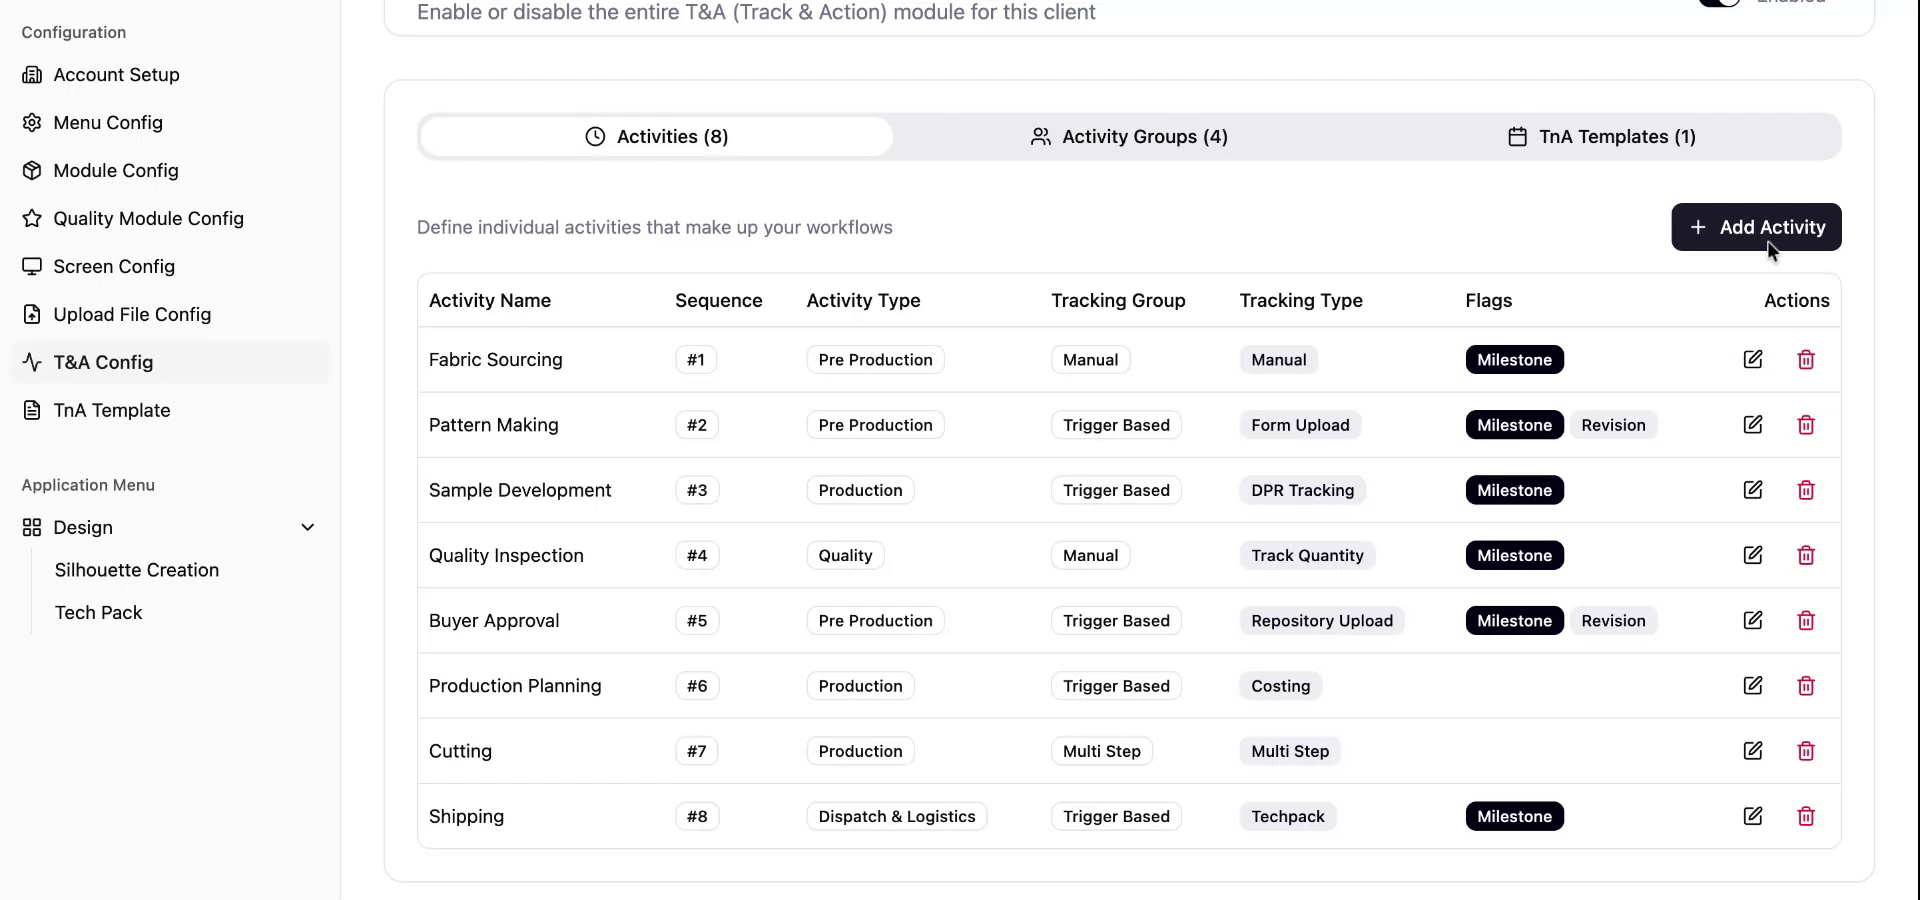
Task: Click the Account Setup gear-building icon
Action: point(32,74)
